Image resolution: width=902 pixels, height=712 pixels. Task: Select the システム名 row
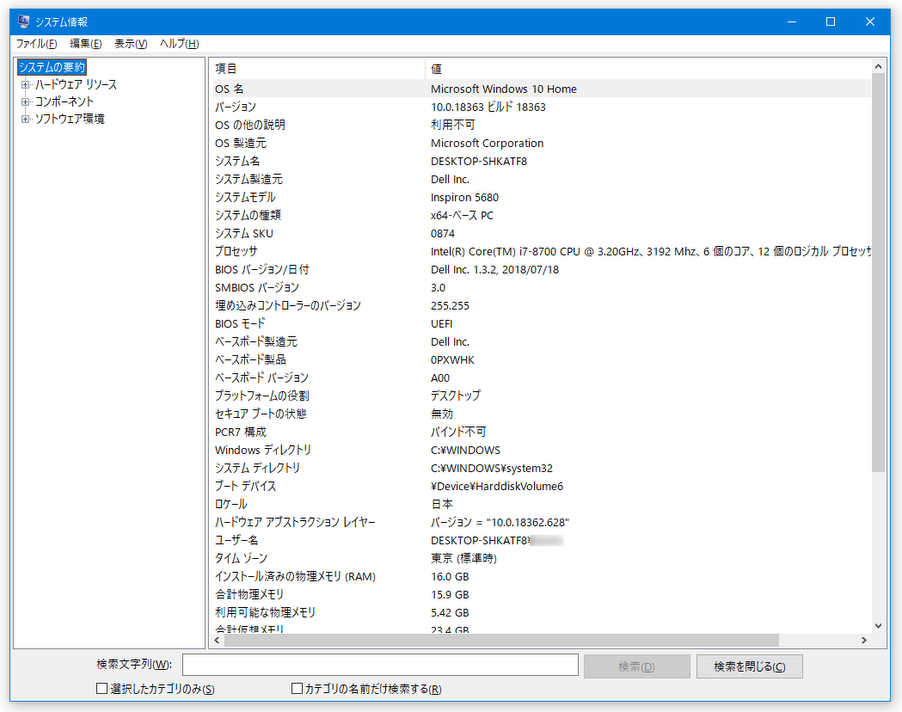[541, 161]
